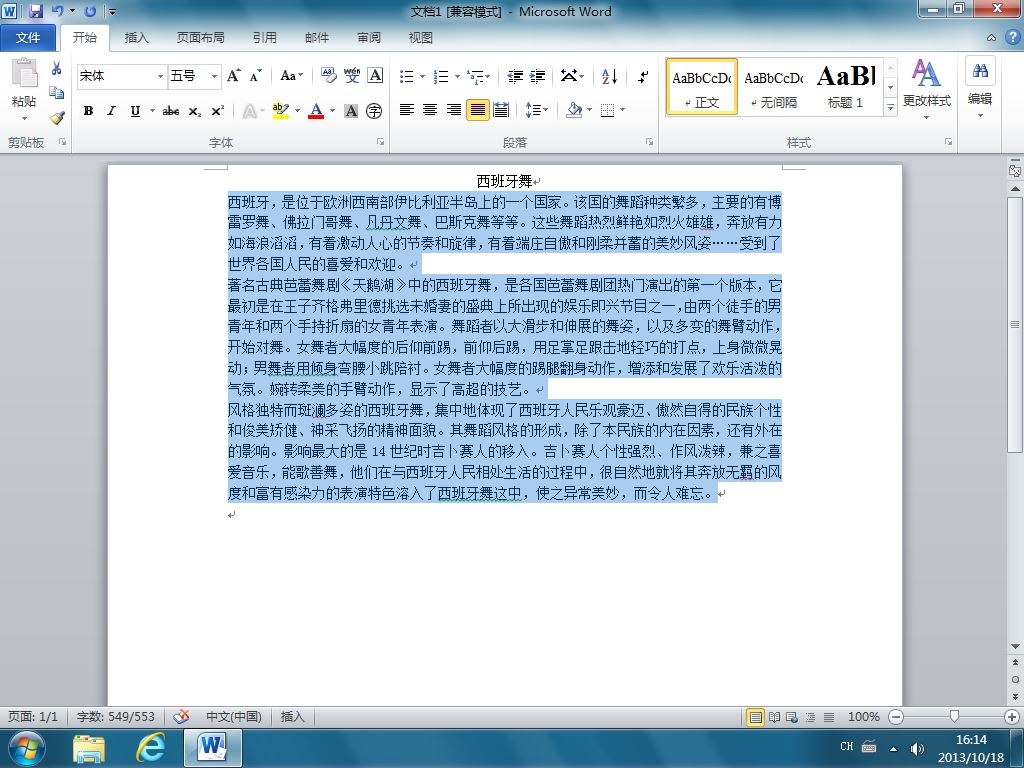Click the Paste clipboard icon
This screenshot has width=1024, height=768.
point(24,73)
